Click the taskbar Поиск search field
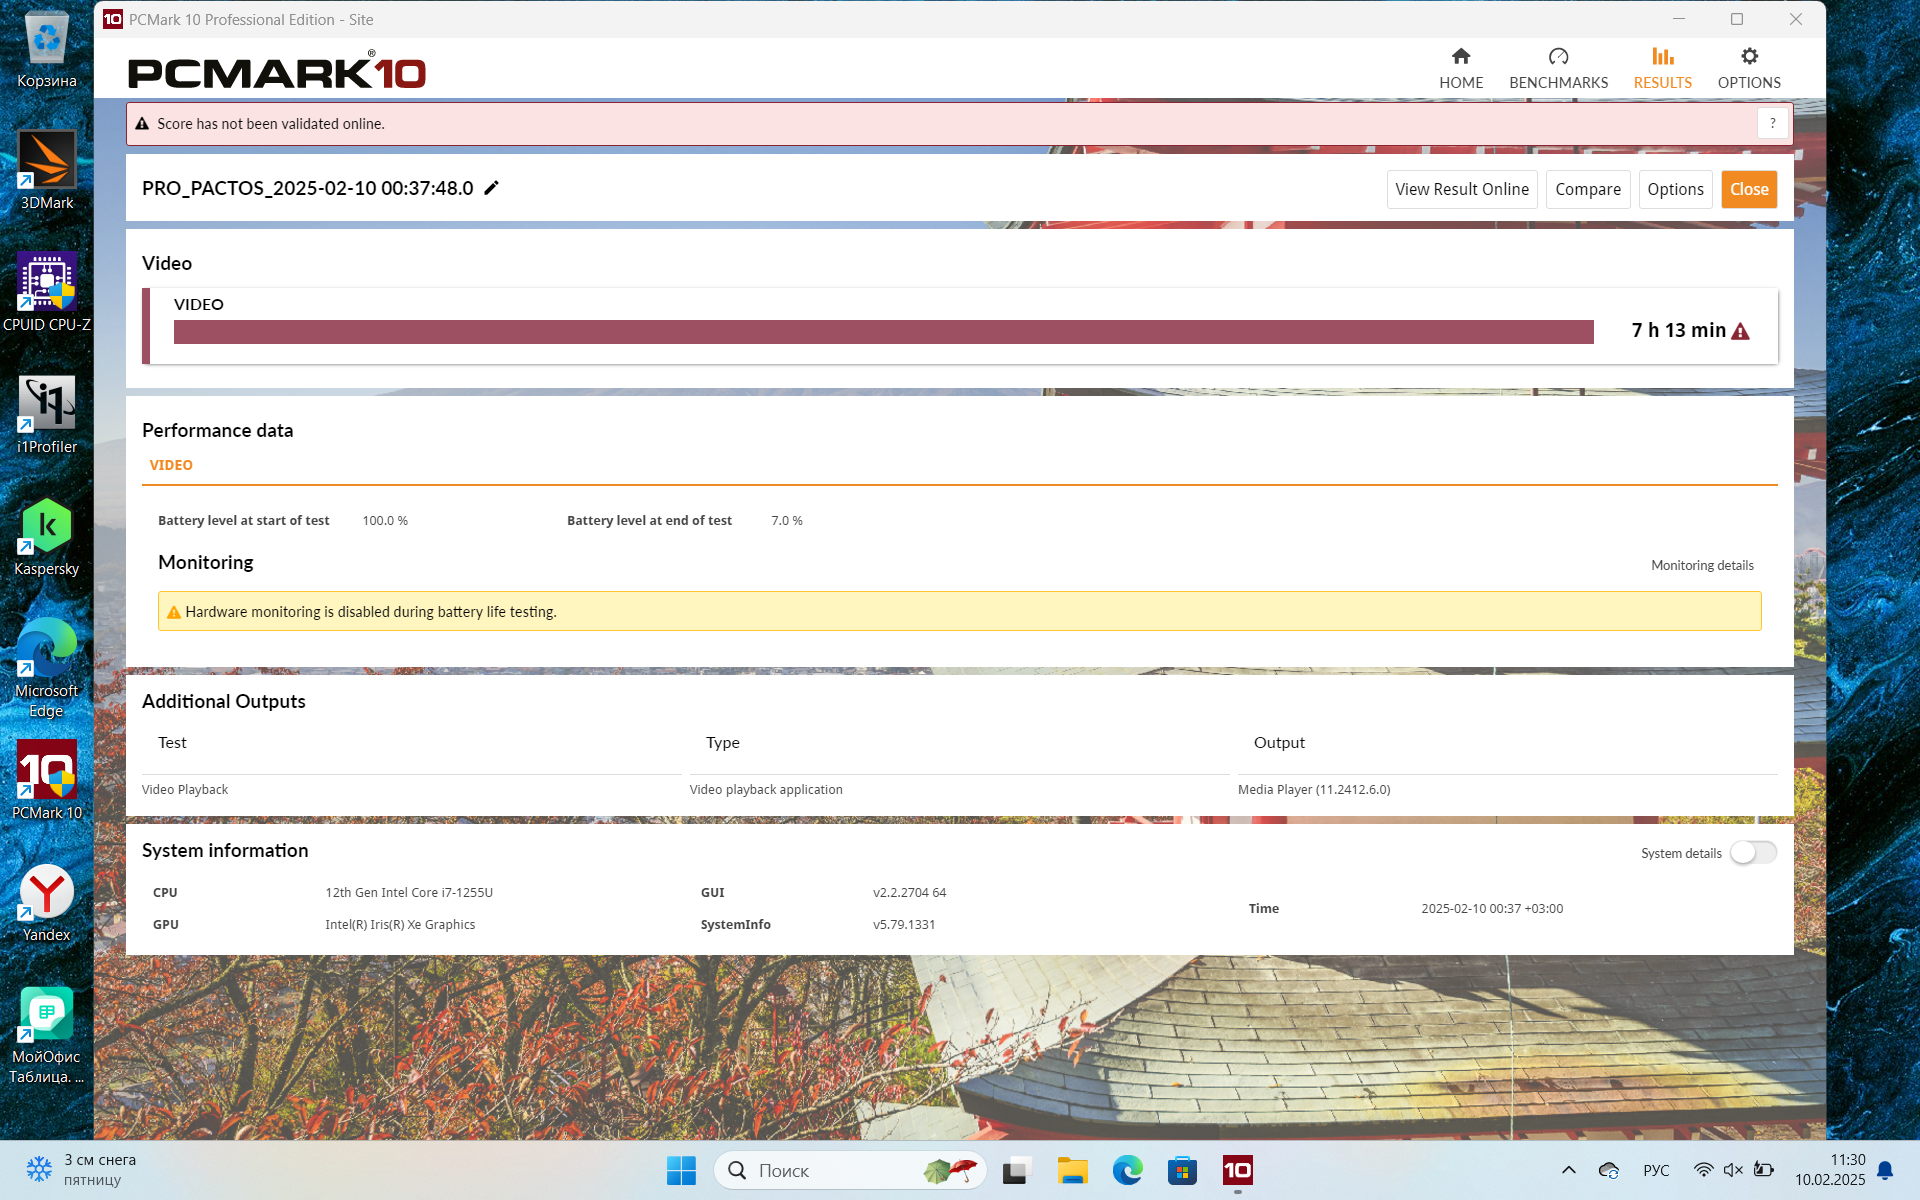 click(x=830, y=1170)
